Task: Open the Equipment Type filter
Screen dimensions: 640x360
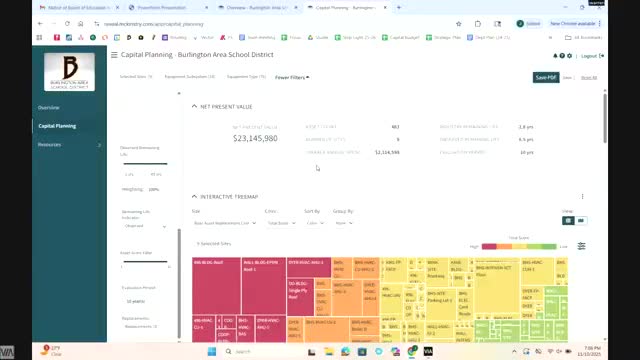Action: tap(246, 77)
